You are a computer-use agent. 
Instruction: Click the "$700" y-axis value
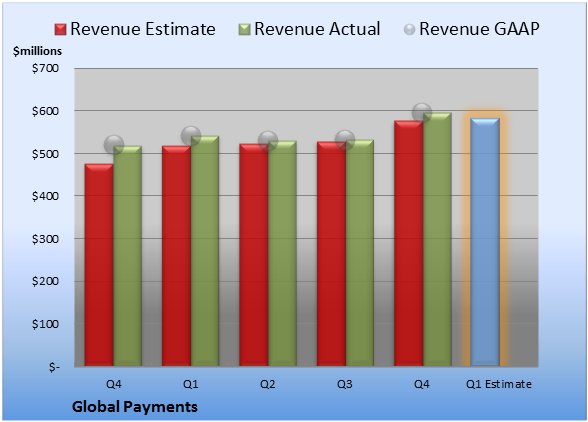click(45, 68)
